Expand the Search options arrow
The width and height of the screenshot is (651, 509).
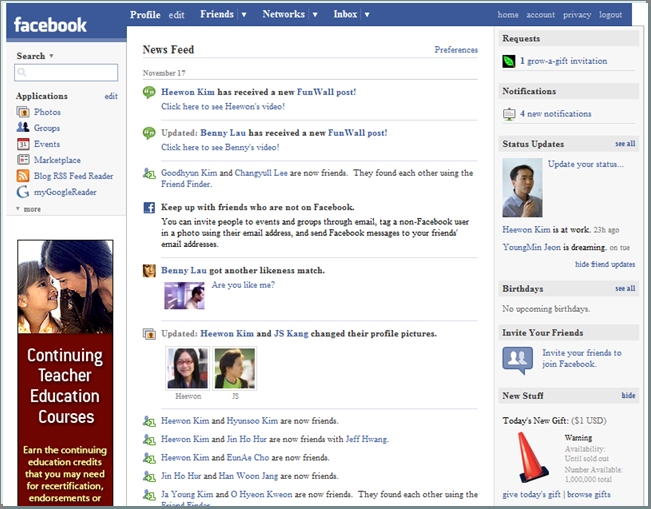(x=51, y=56)
